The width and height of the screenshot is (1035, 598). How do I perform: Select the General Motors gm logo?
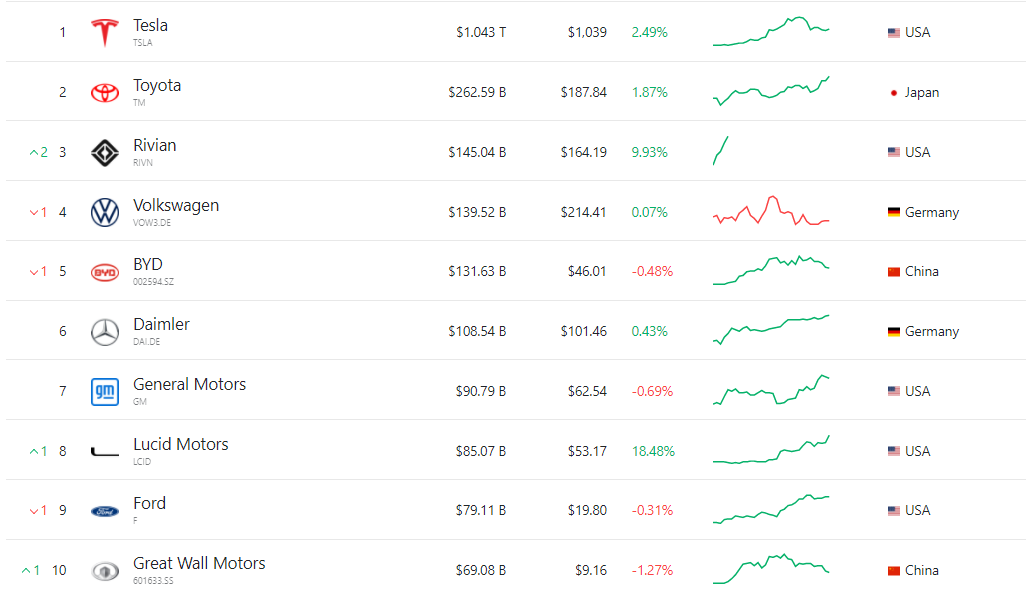[104, 391]
